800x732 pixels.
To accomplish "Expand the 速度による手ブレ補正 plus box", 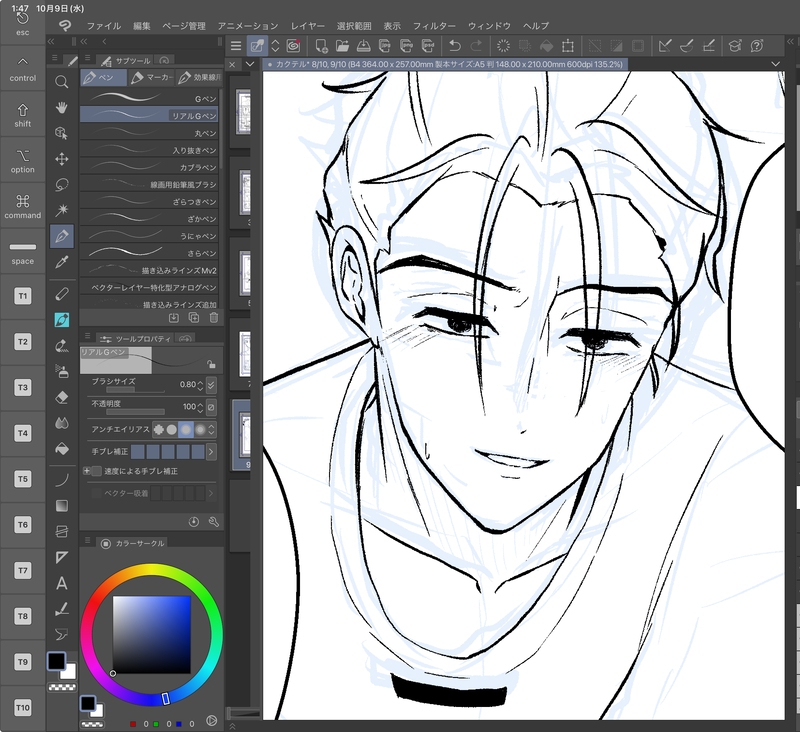I will pyautogui.click(x=86, y=471).
